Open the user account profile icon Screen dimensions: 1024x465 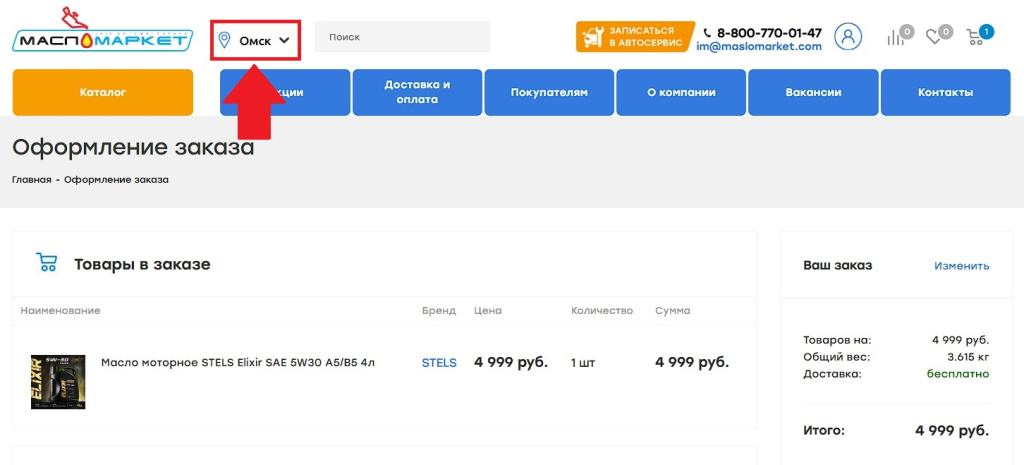click(847, 37)
